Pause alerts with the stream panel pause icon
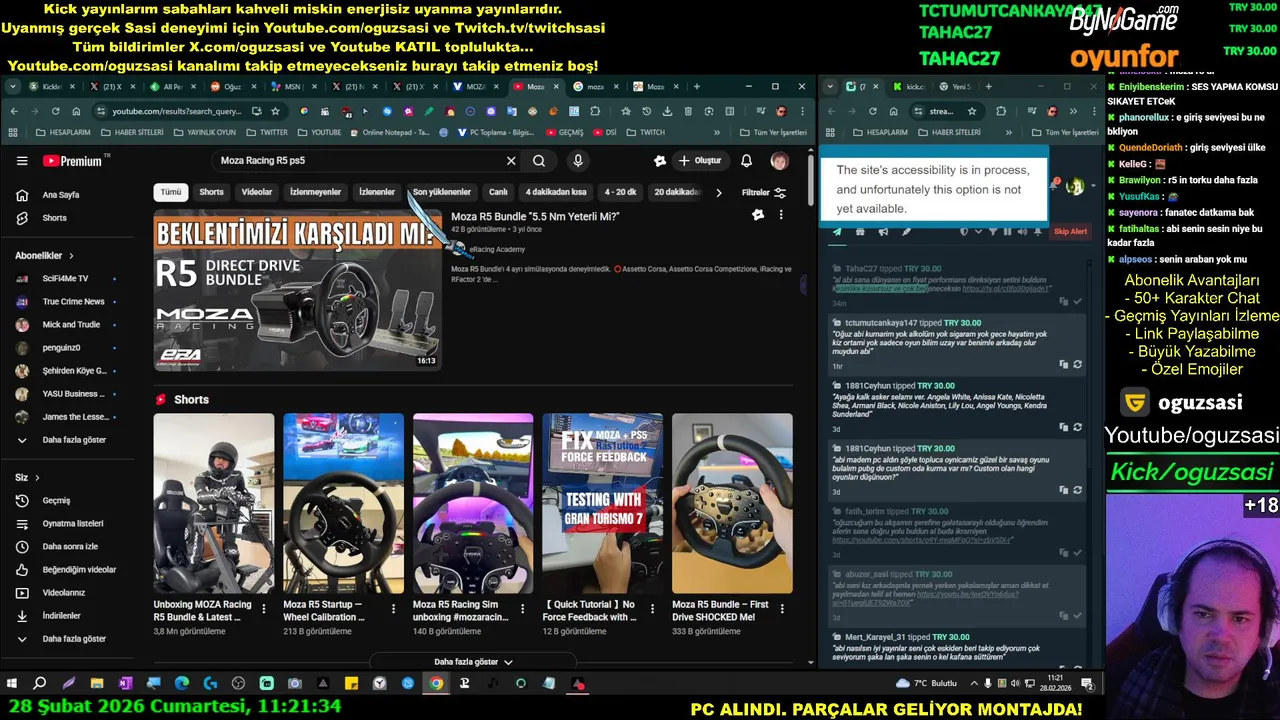This screenshot has width=1280, height=720. coord(1007,231)
